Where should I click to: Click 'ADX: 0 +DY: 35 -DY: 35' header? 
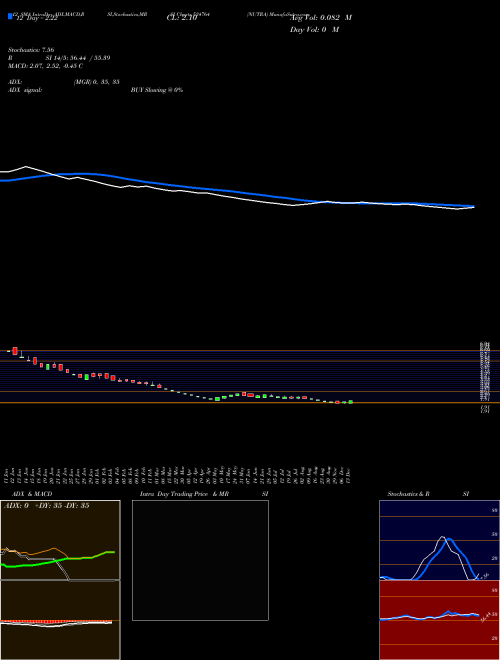(46, 506)
